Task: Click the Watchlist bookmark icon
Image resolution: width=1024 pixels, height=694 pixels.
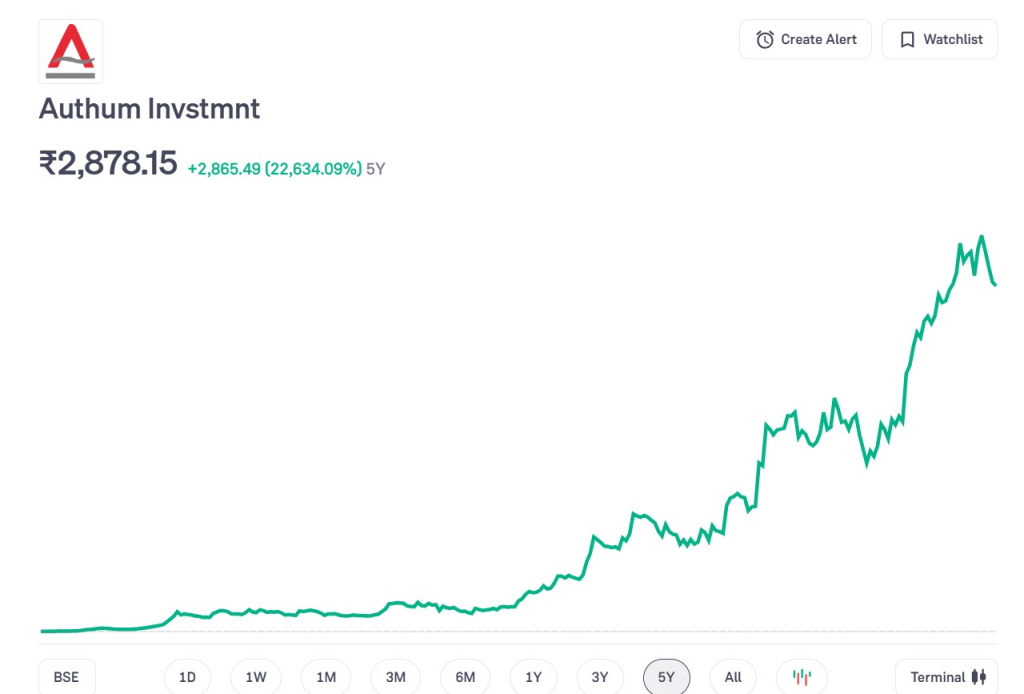Action: coord(907,40)
